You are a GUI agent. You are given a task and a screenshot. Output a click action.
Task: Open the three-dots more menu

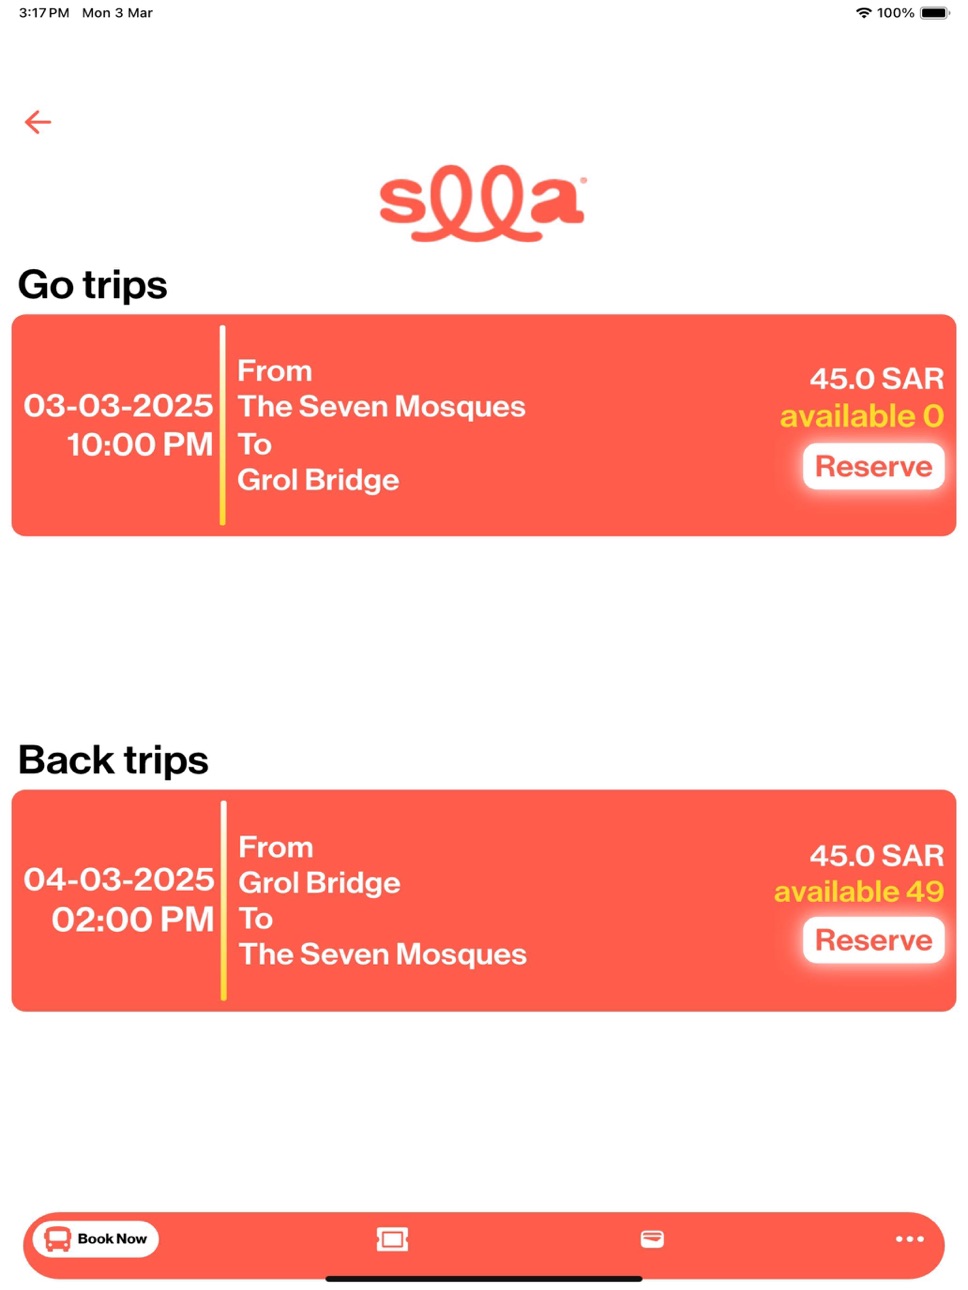[910, 1239]
